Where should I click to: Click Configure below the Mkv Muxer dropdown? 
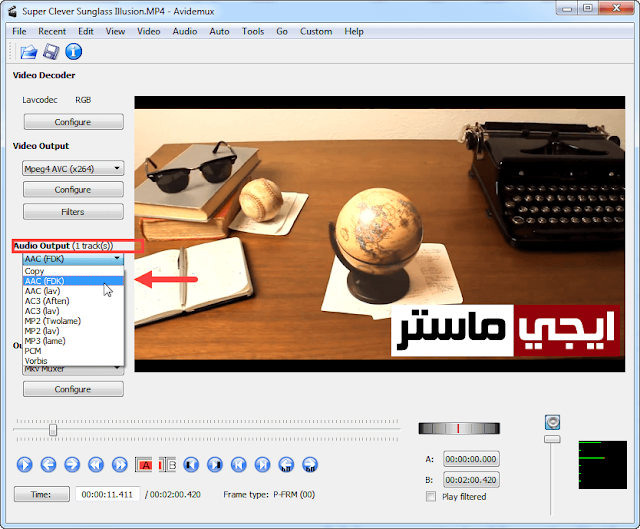(x=73, y=389)
